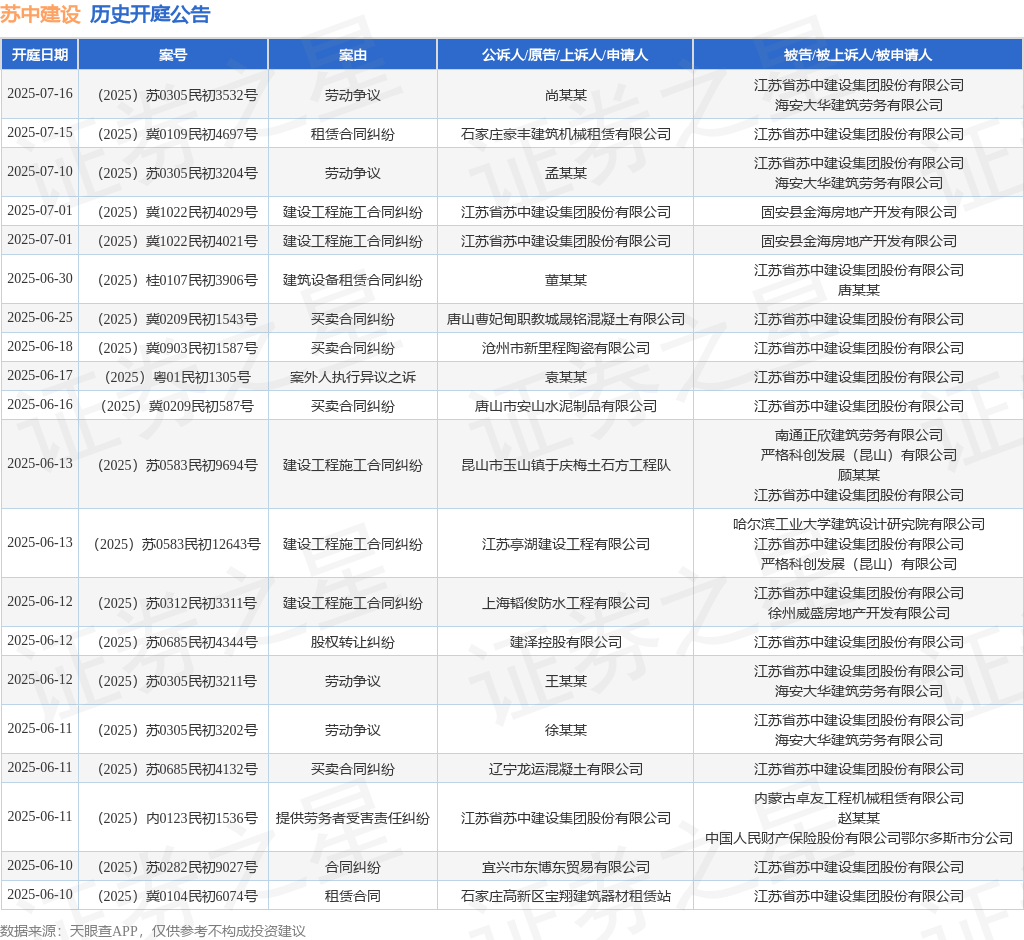
Task: Click date cell 2025-07-10
Action: coord(40,171)
